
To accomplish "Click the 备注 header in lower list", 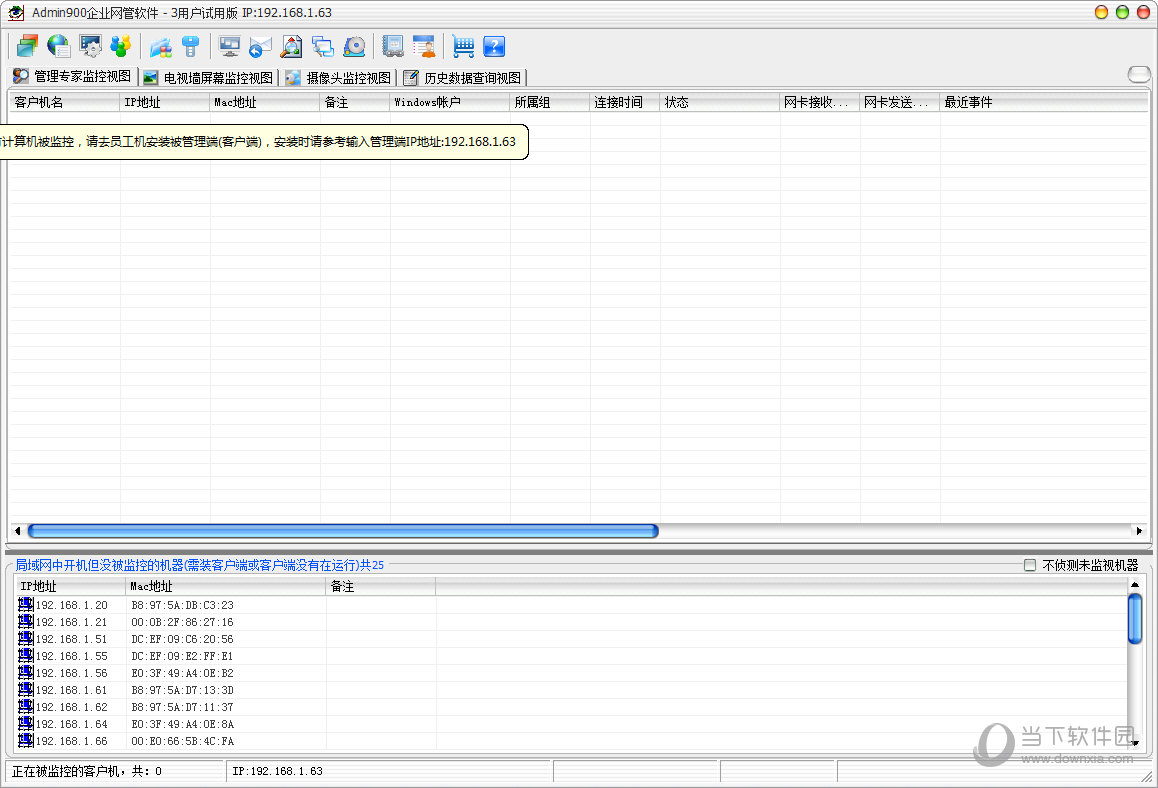I will point(380,586).
